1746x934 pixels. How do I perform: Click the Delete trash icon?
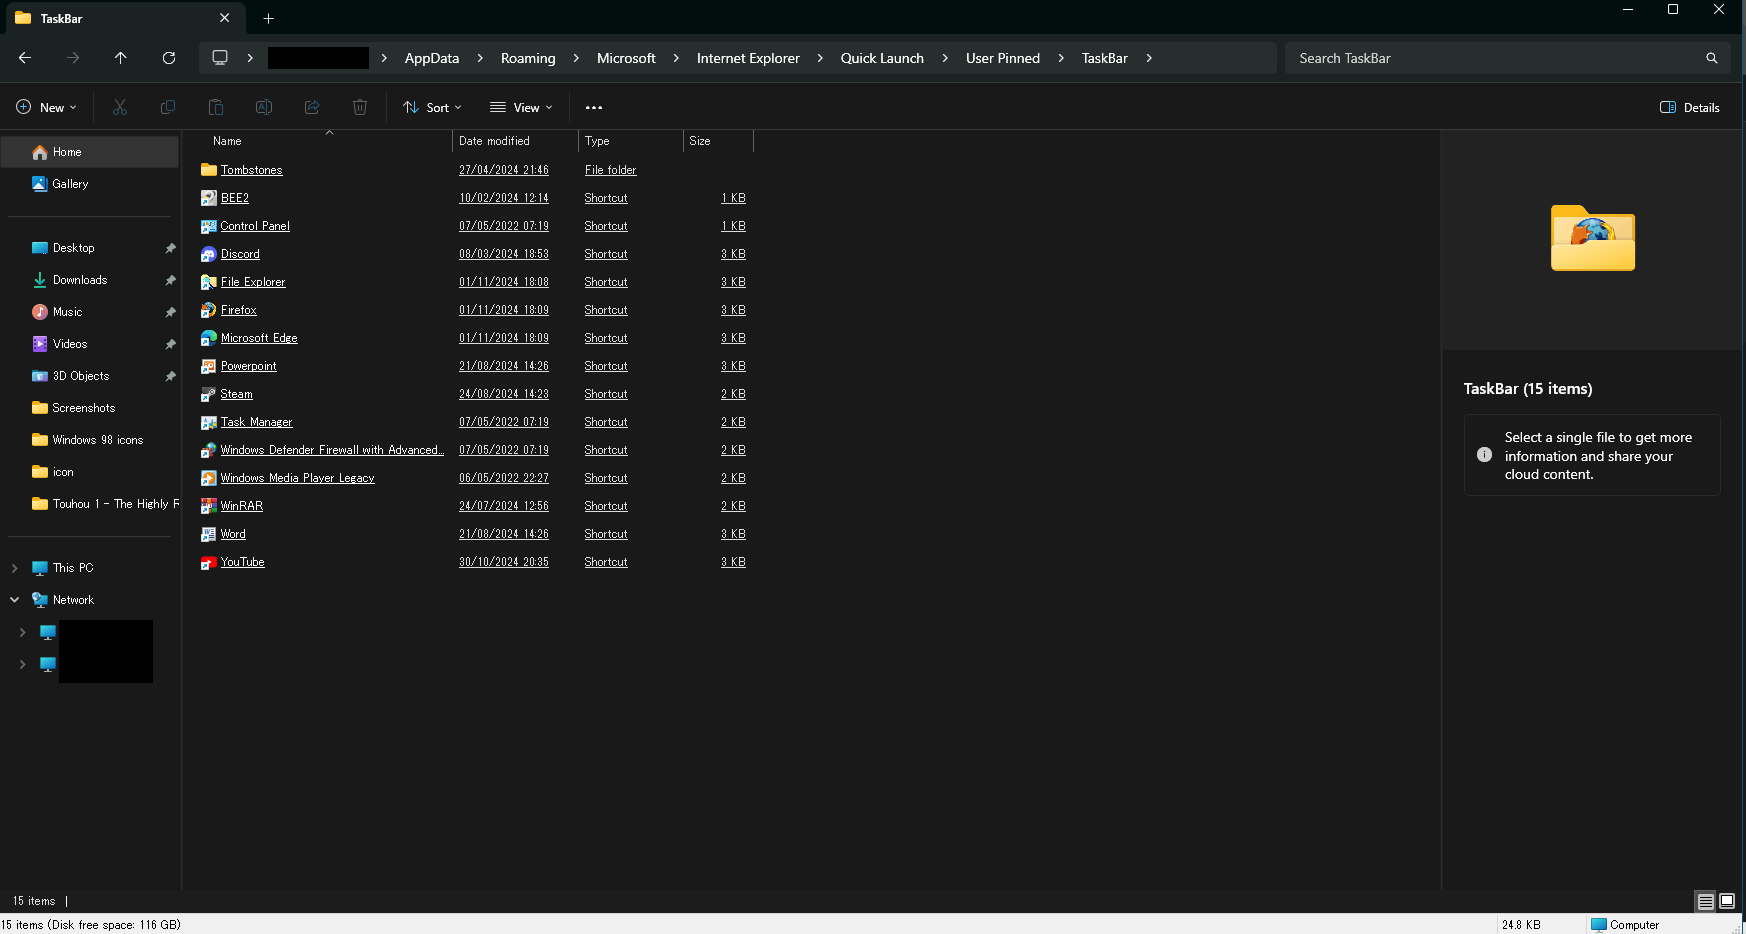[x=360, y=107]
